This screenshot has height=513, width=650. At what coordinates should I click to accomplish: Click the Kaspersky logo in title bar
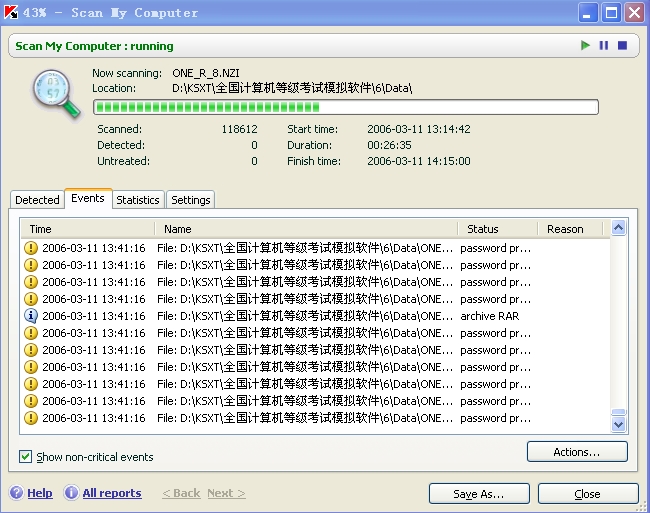[11, 12]
